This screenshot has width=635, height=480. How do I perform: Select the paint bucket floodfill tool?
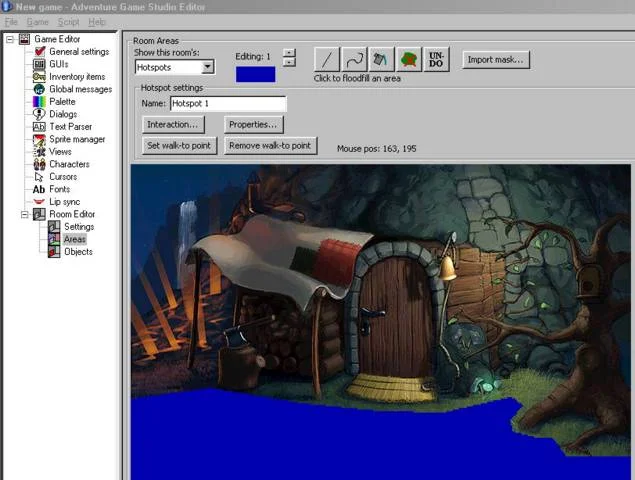tap(381, 60)
